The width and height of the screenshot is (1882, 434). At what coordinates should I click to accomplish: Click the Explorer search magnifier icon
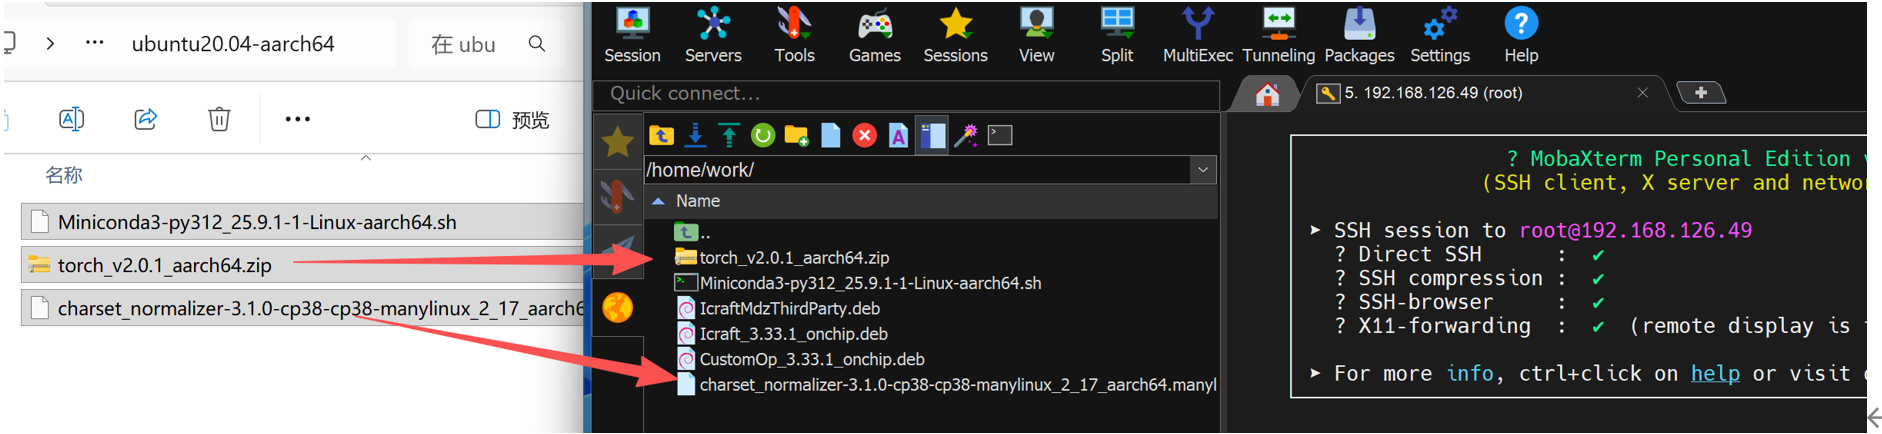537,44
